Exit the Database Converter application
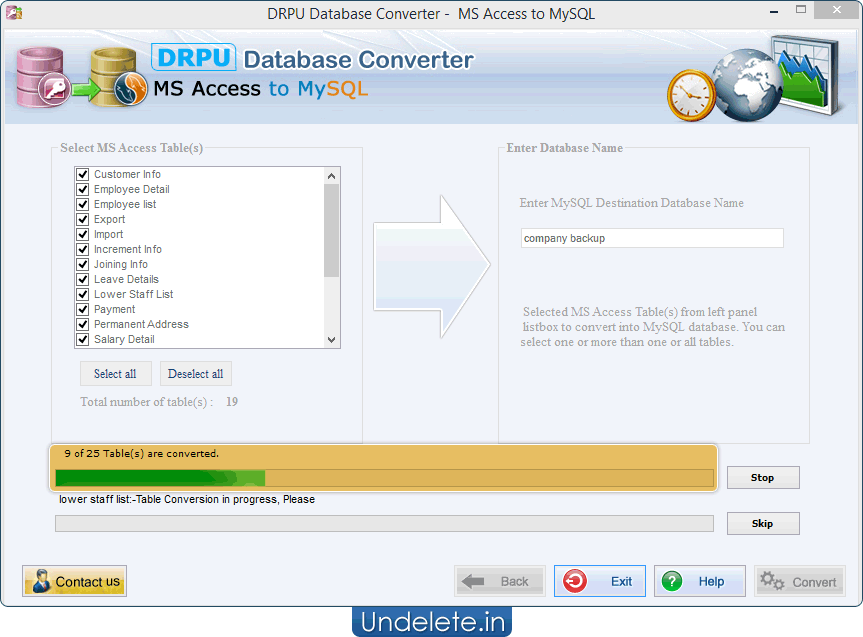 click(600, 581)
